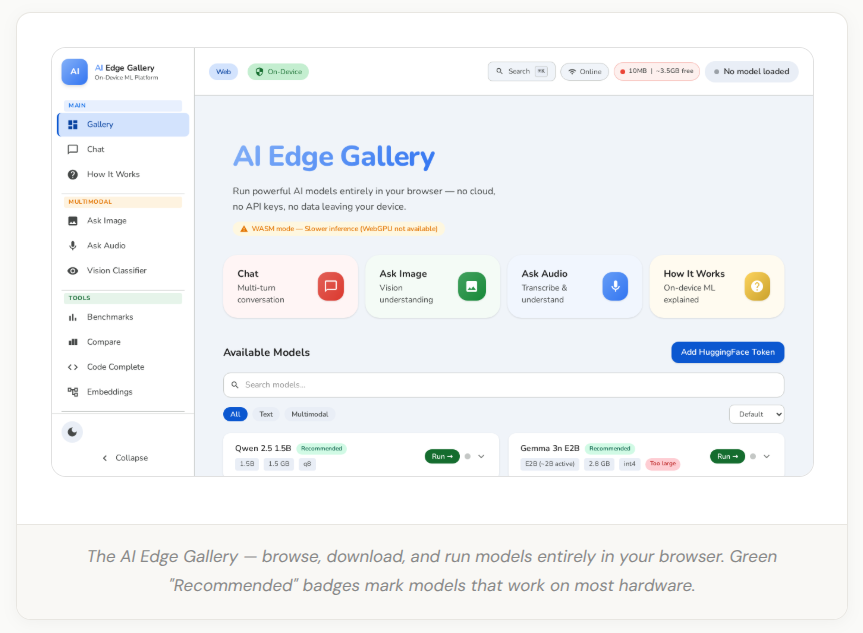Click the E2B (~2B active) tag
Viewport: 863px width, 633px height.
click(x=549, y=464)
